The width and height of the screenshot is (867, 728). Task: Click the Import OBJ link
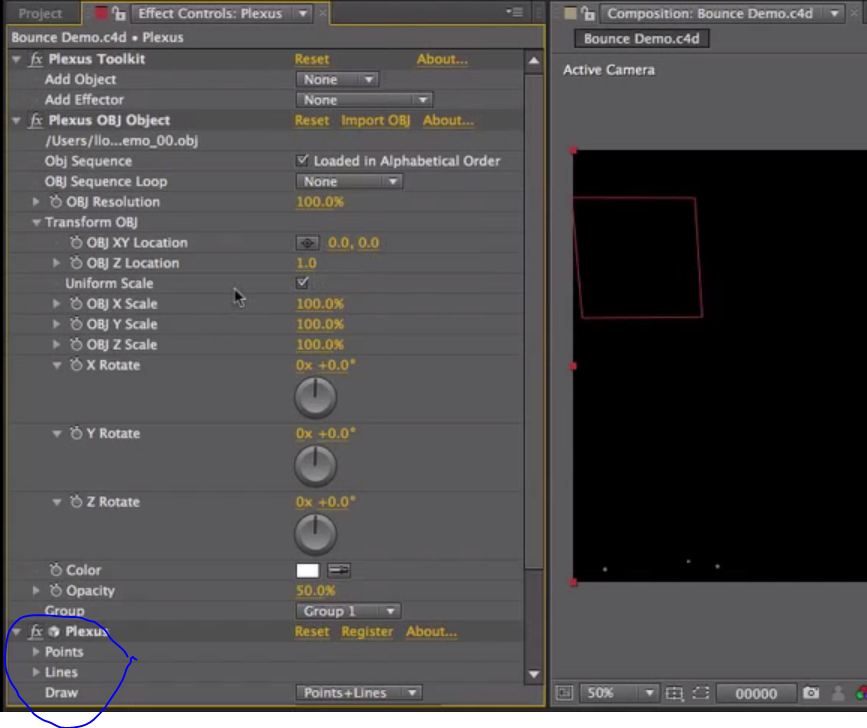[x=375, y=121]
